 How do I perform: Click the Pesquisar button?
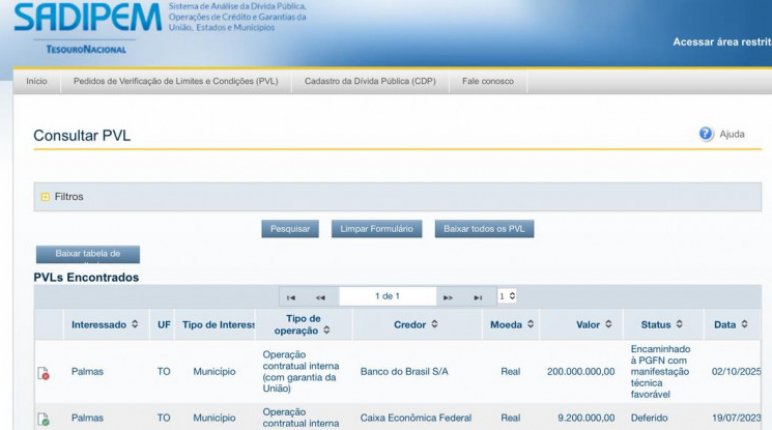click(290, 229)
